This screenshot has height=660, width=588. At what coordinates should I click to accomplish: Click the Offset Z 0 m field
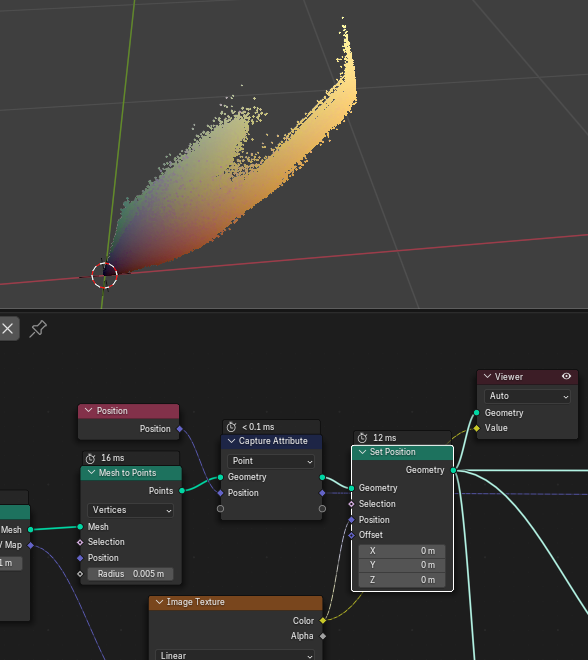click(x=402, y=580)
